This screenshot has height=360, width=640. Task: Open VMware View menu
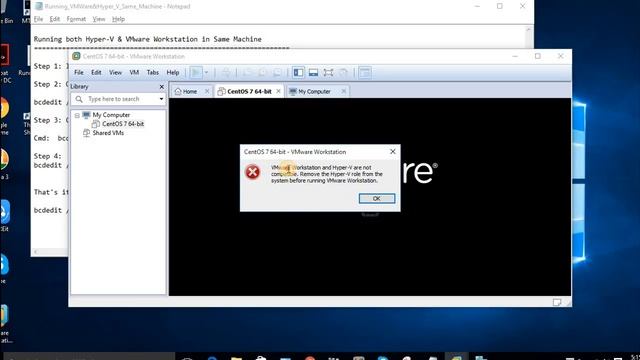[x=115, y=72]
